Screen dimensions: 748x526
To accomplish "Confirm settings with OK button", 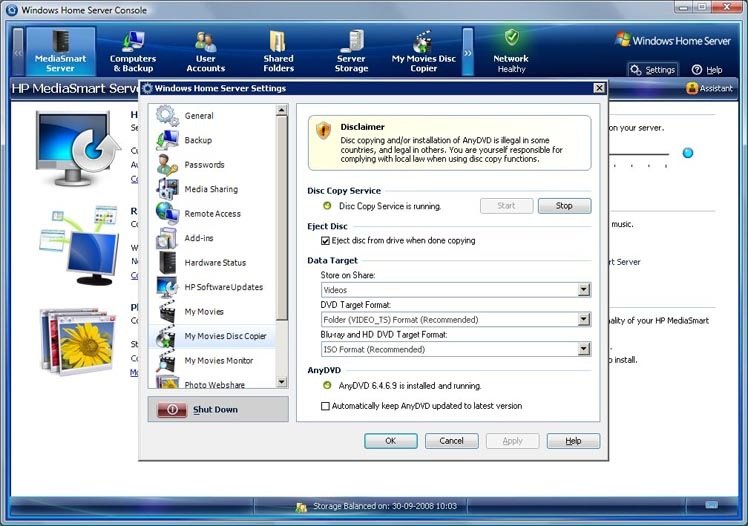I will click(x=391, y=441).
